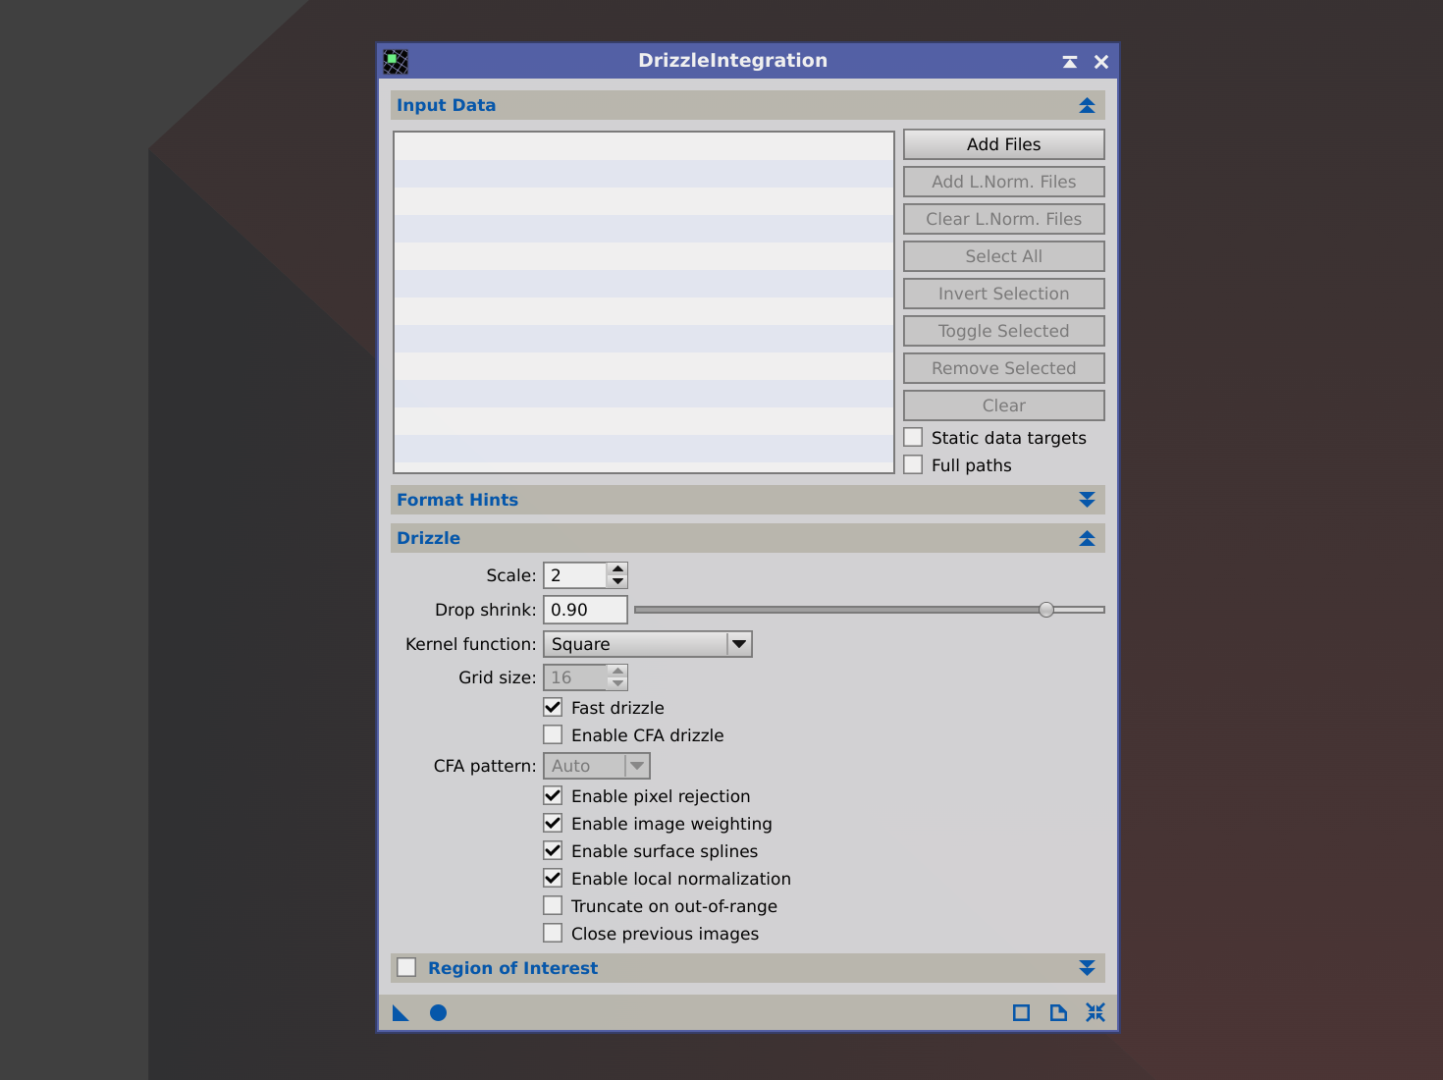Click the Drop shrink value field
1443x1080 pixels.
pos(585,610)
